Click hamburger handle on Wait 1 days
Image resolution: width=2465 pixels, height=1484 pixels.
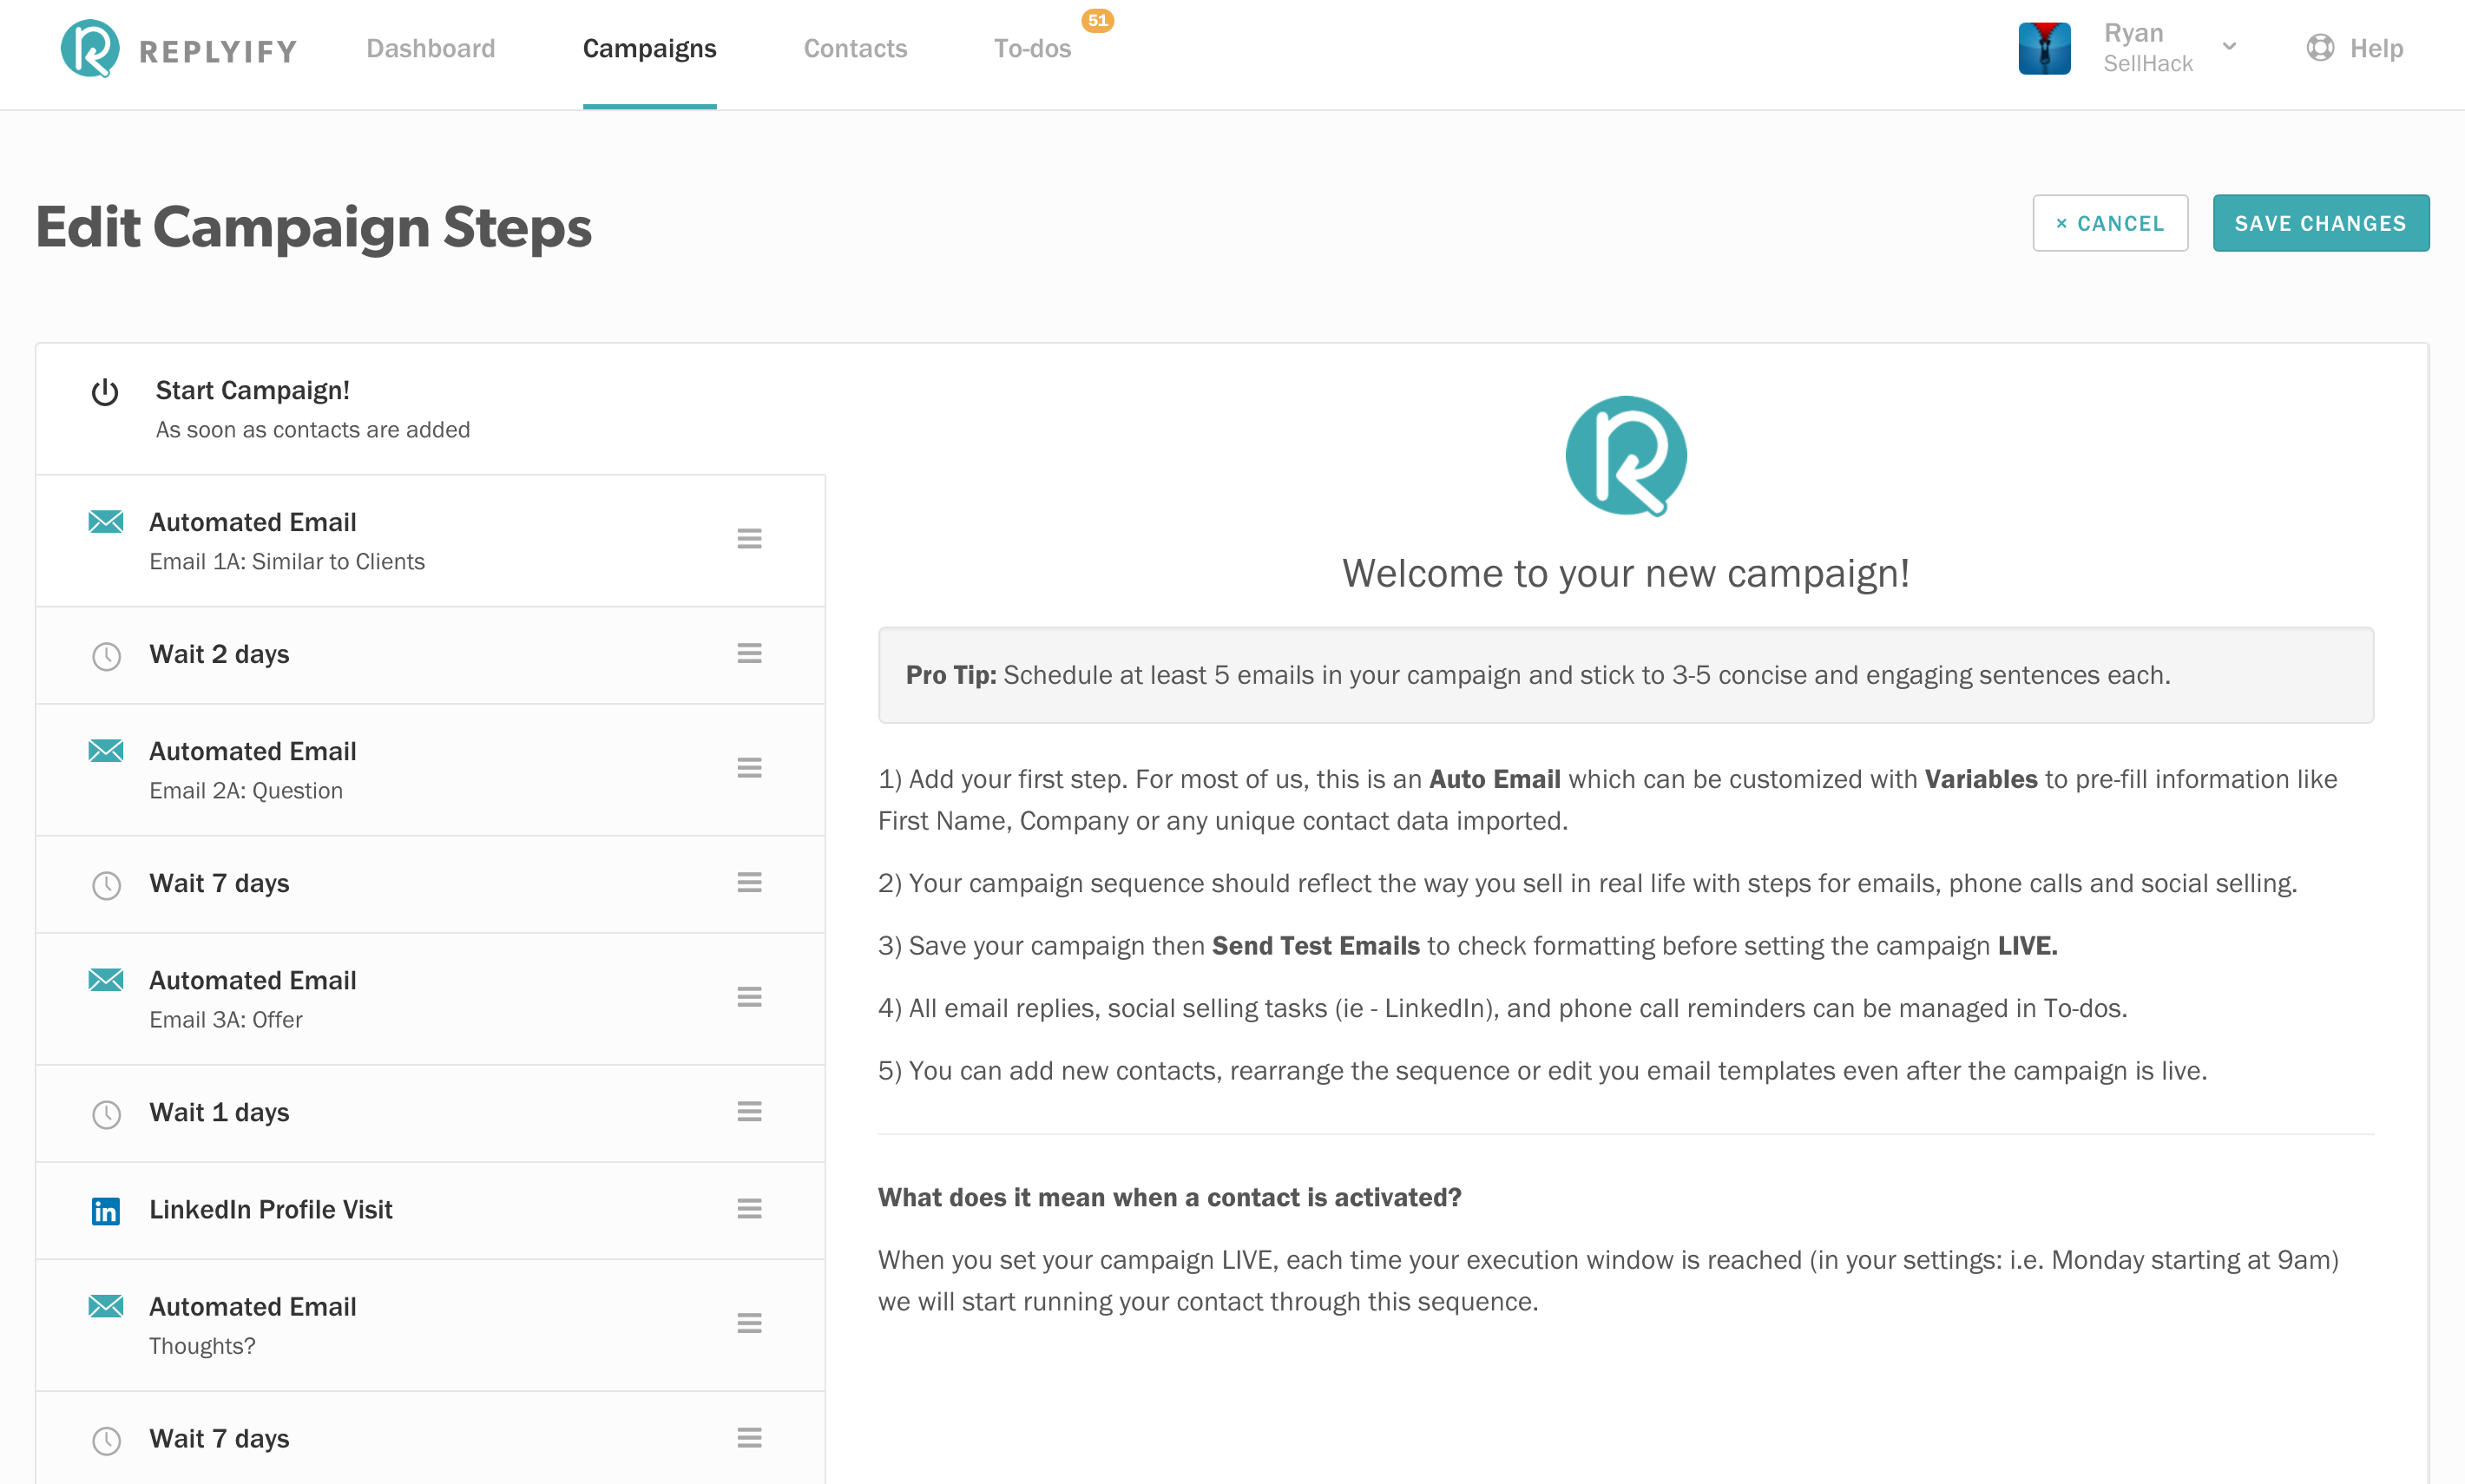[749, 1112]
